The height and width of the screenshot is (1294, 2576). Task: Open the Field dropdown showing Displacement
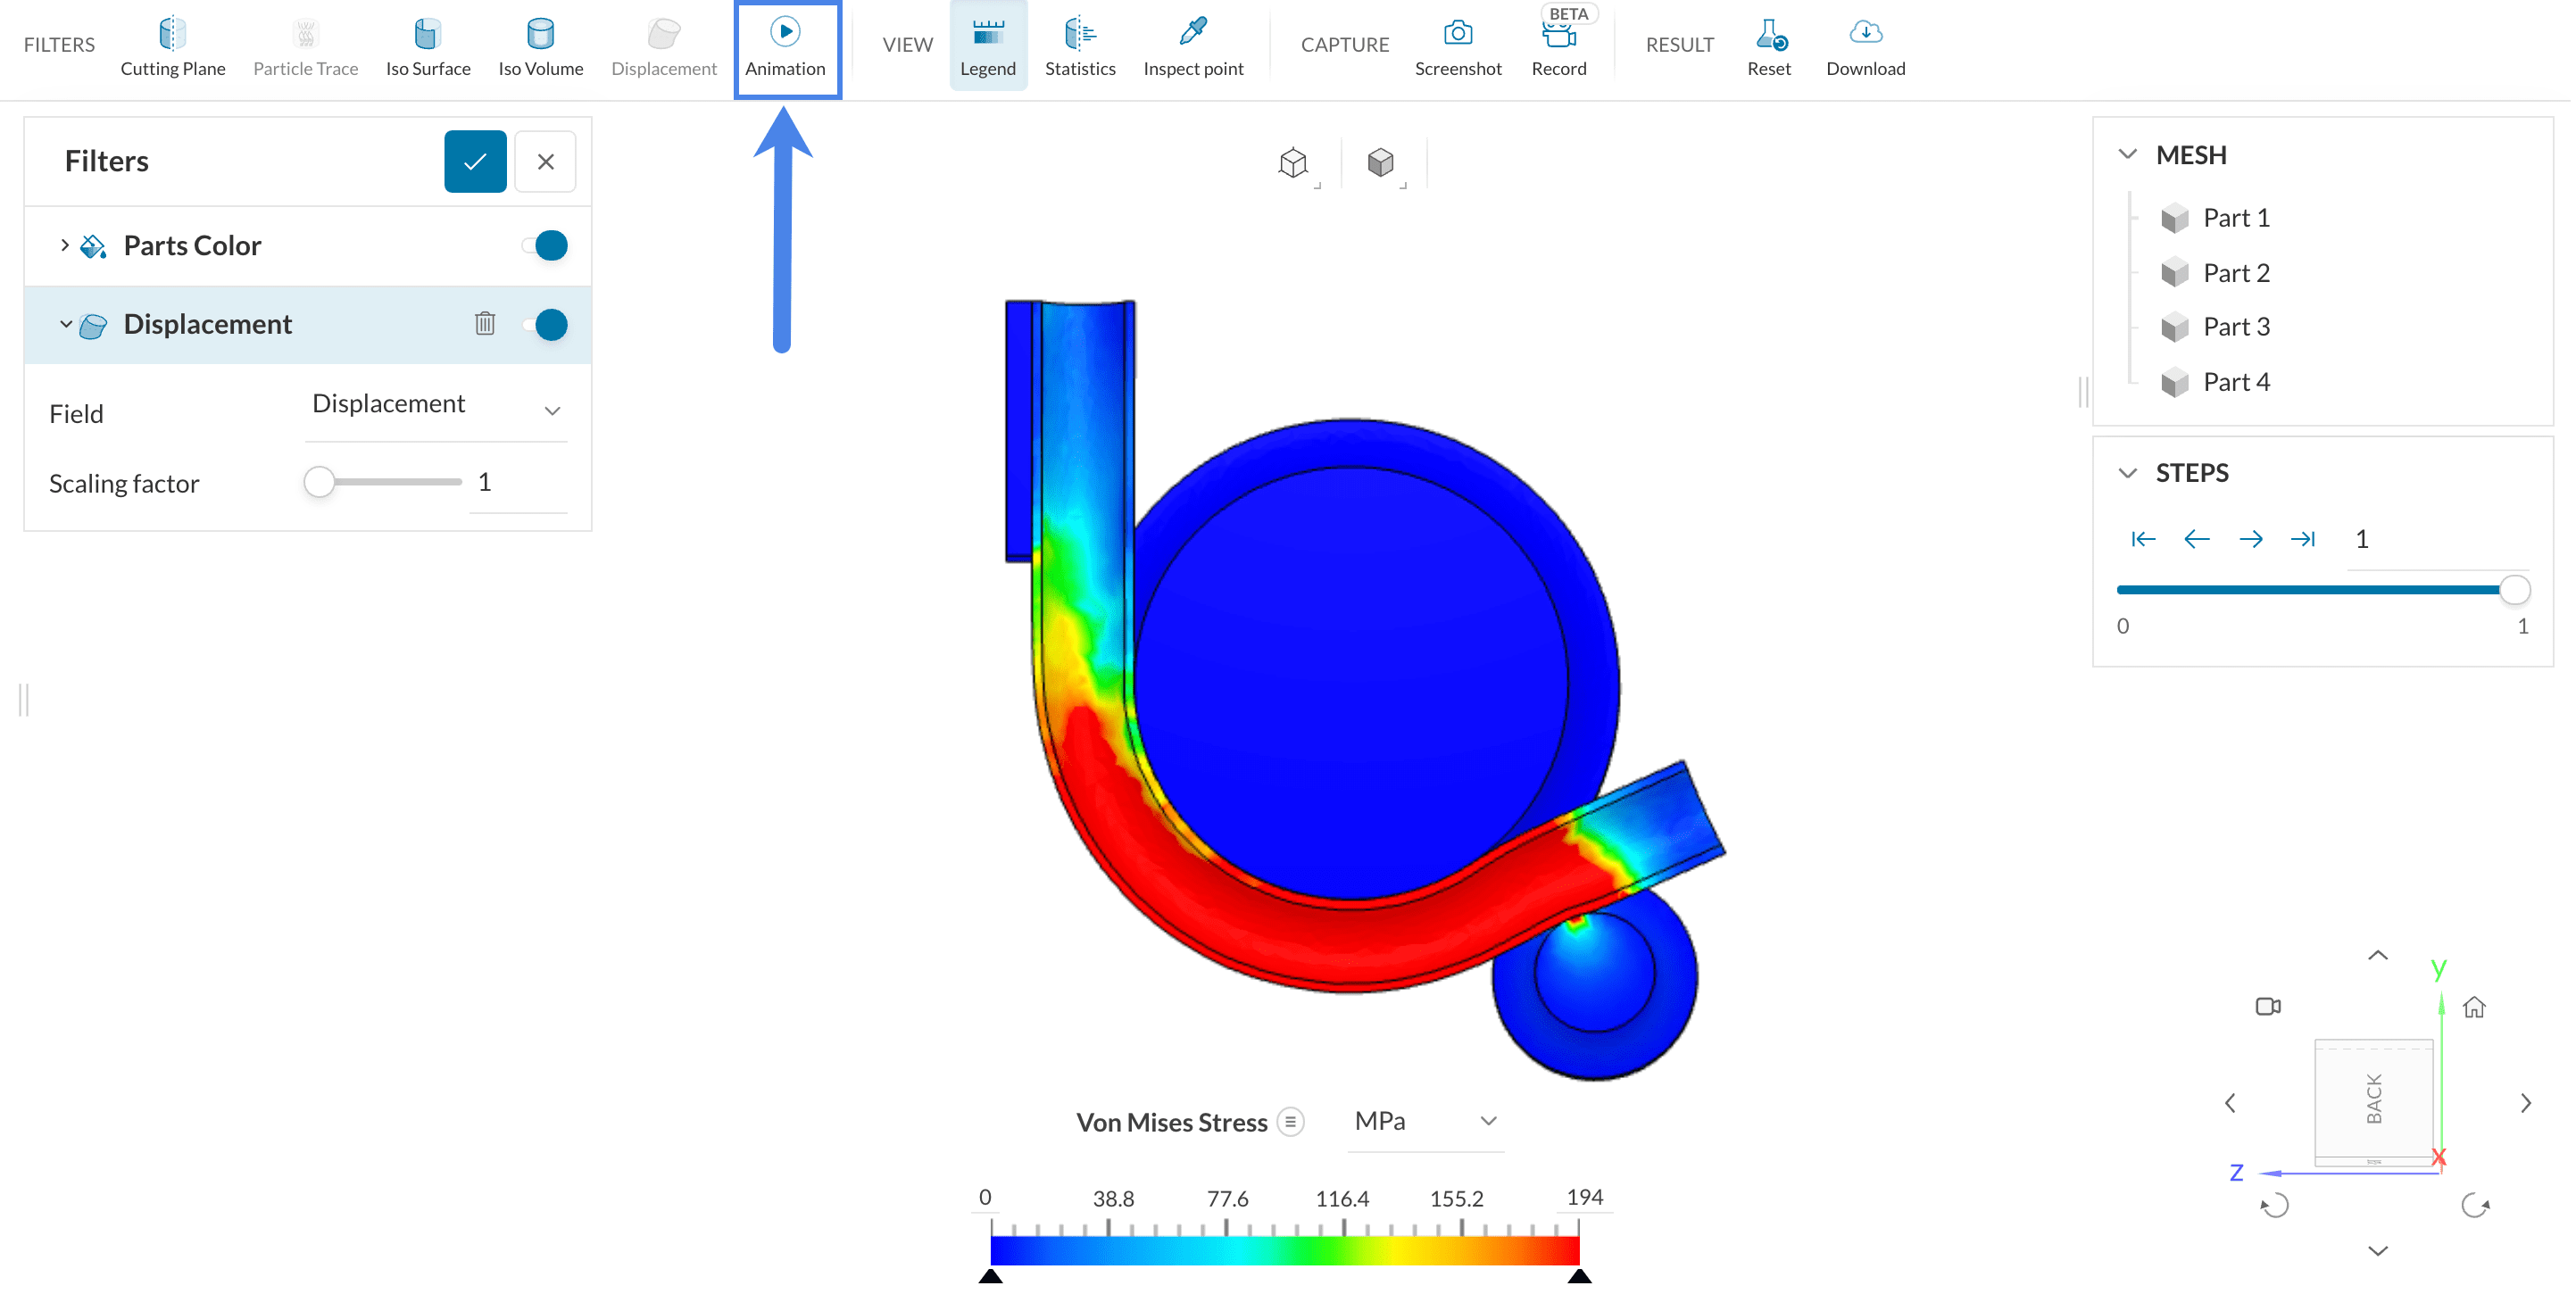coord(436,406)
